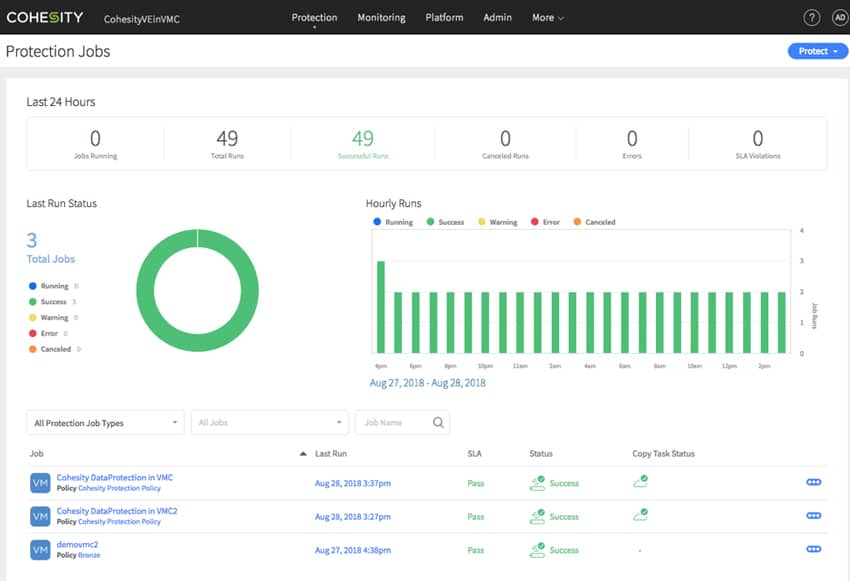Open the demovmc2 job
850x581 pixels.
click(78, 545)
